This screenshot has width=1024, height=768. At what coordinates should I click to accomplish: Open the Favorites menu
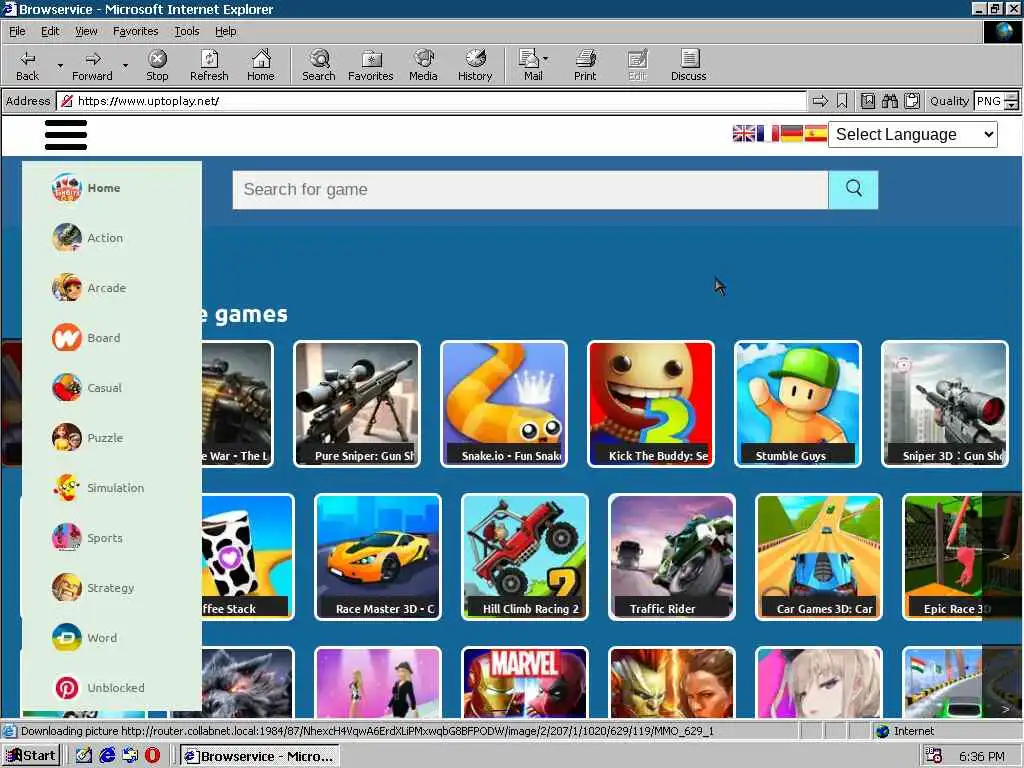point(135,31)
